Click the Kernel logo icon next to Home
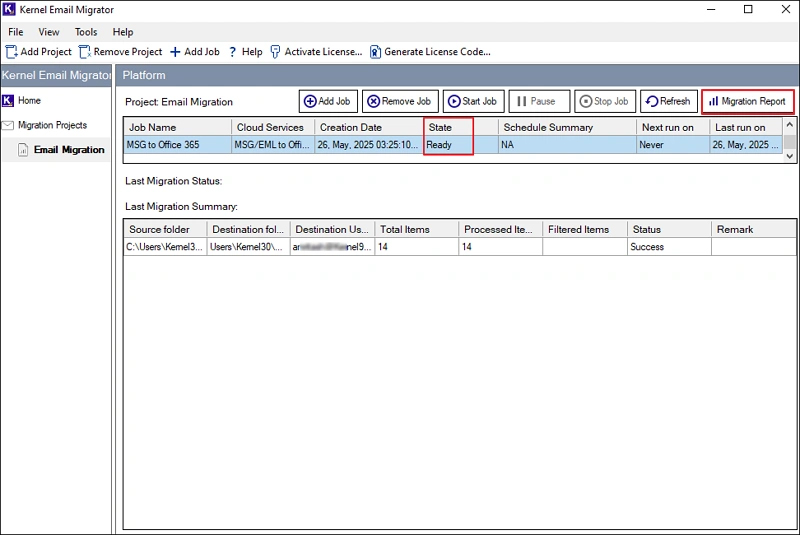800x535 pixels. pos(8,100)
